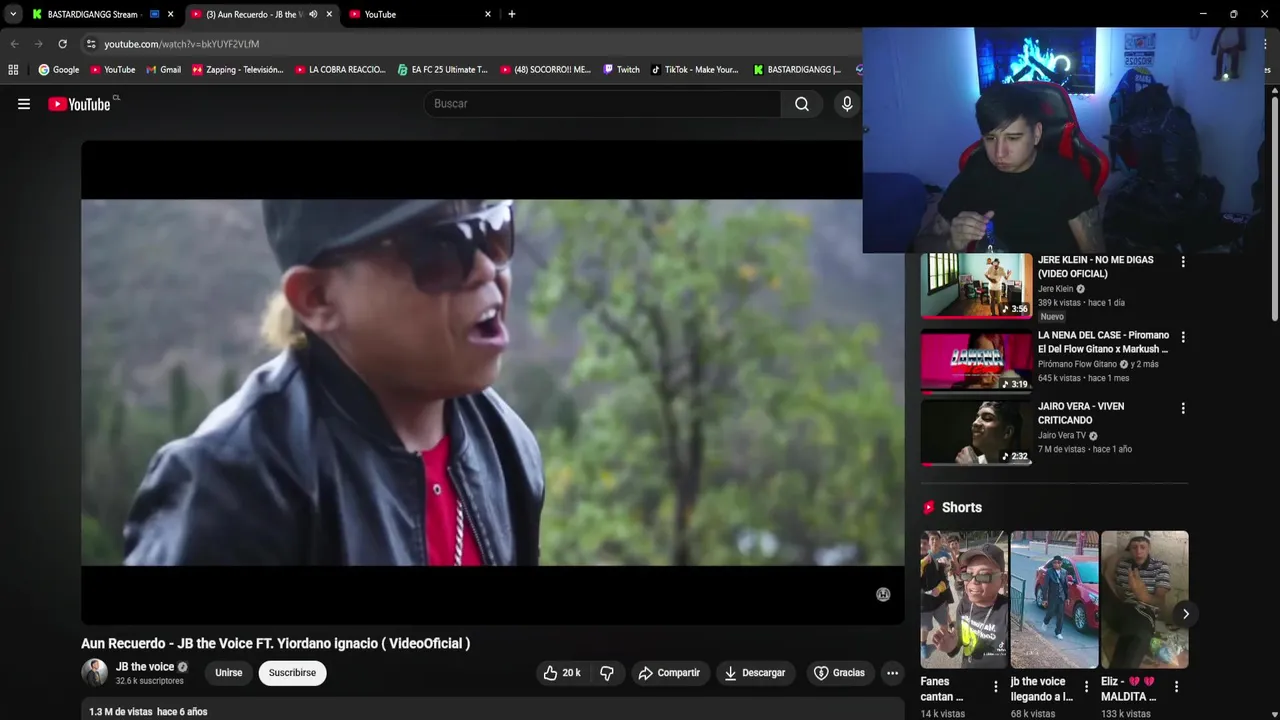The width and height of the screenshot is (1280, 720).
Task: Open the YouTube hamburger guide menu
Action: (x=24, y=104)
